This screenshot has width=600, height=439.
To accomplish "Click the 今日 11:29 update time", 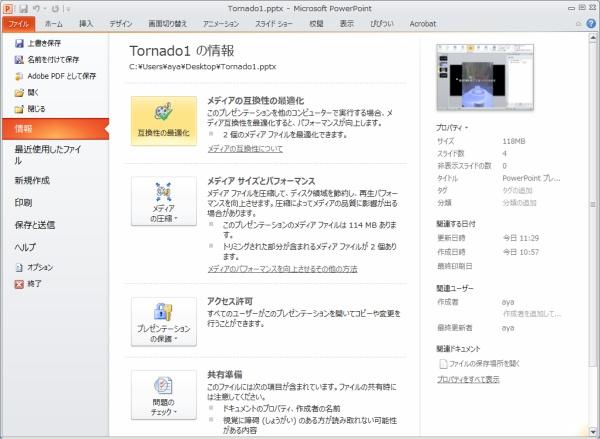I will 521,238.
